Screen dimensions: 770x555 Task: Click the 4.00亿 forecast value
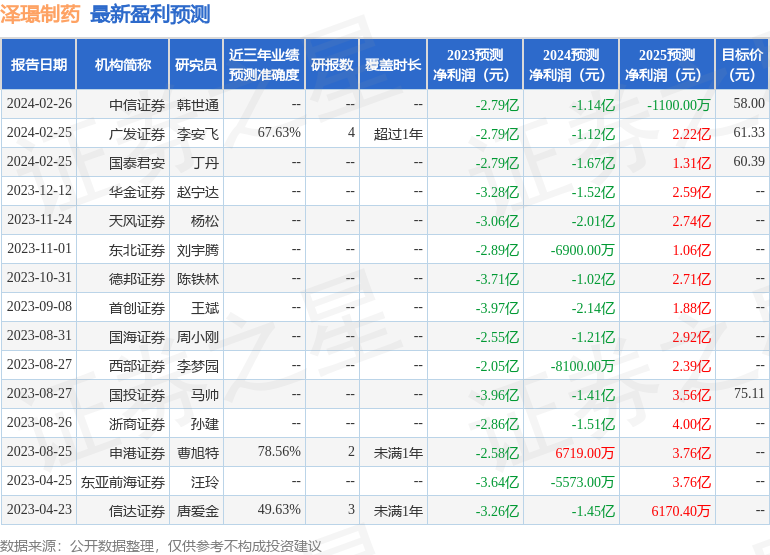691,424
